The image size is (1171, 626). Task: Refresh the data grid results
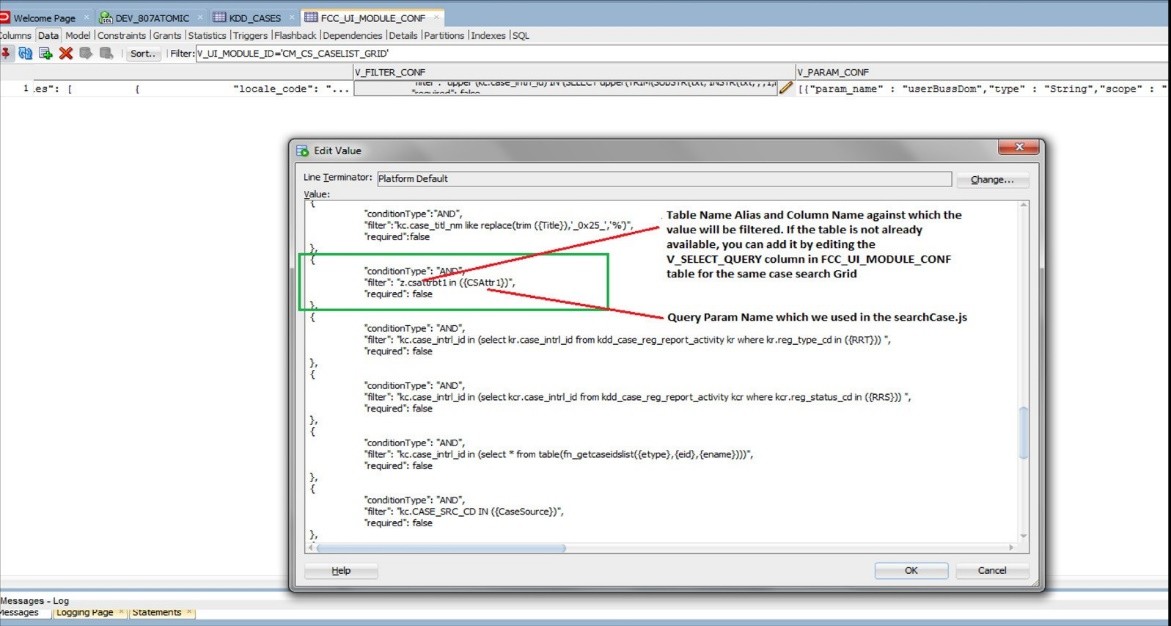25,54
